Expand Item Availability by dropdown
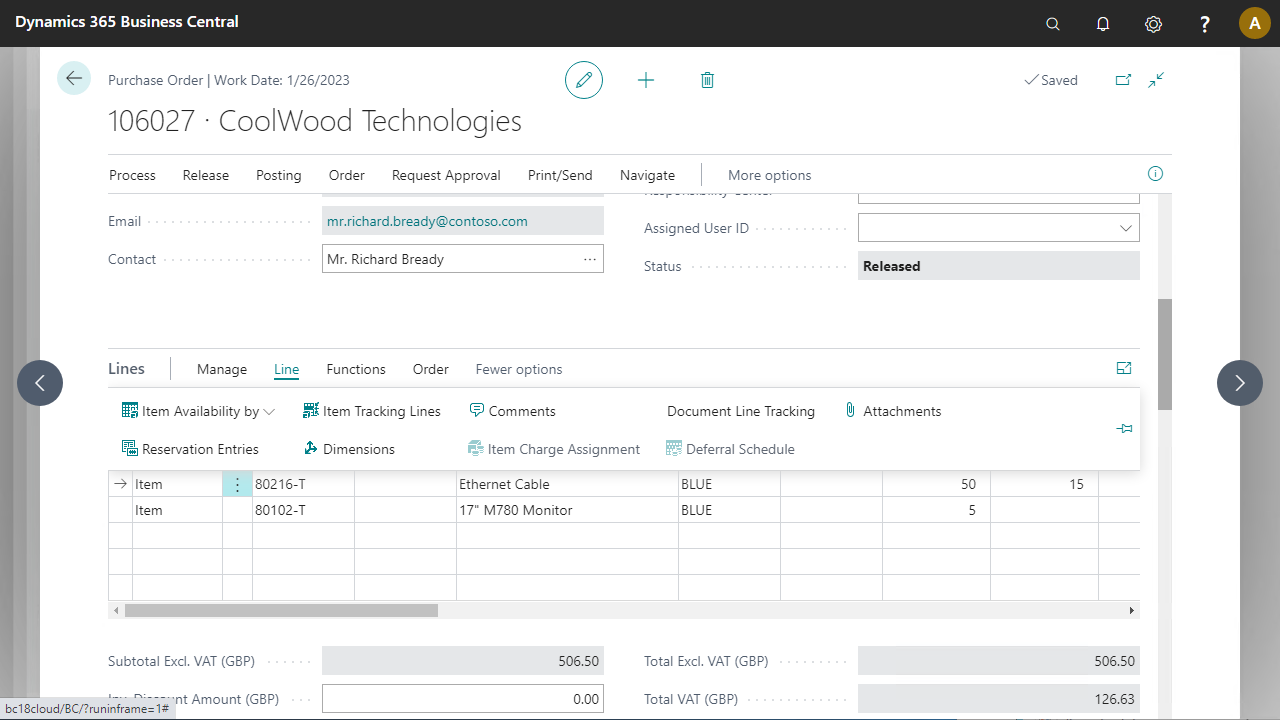 tap(199, 411)
